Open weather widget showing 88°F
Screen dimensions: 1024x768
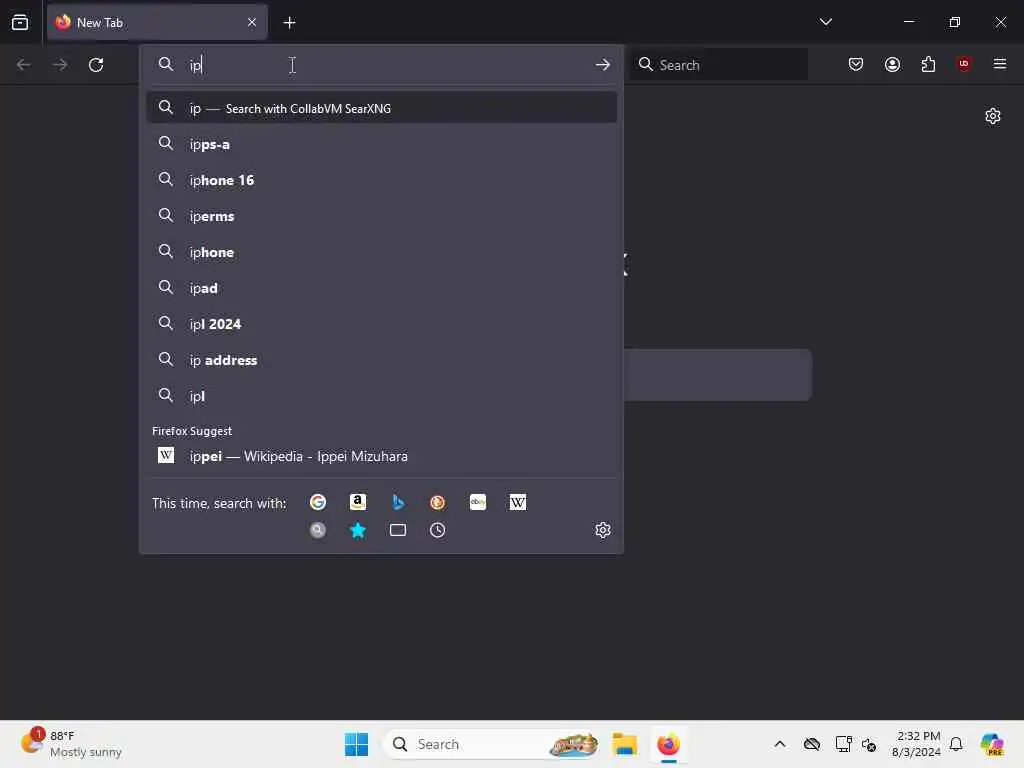pyautogui.click(x=72, y=744)
